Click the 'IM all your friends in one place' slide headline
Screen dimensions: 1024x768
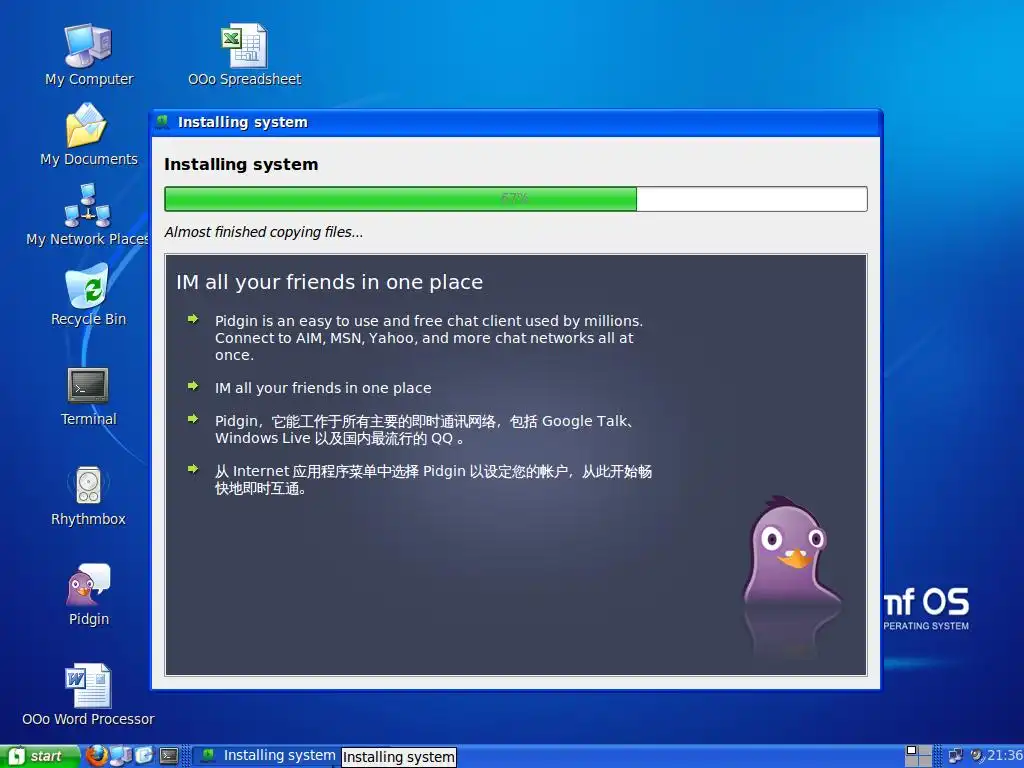pos(329,282)
